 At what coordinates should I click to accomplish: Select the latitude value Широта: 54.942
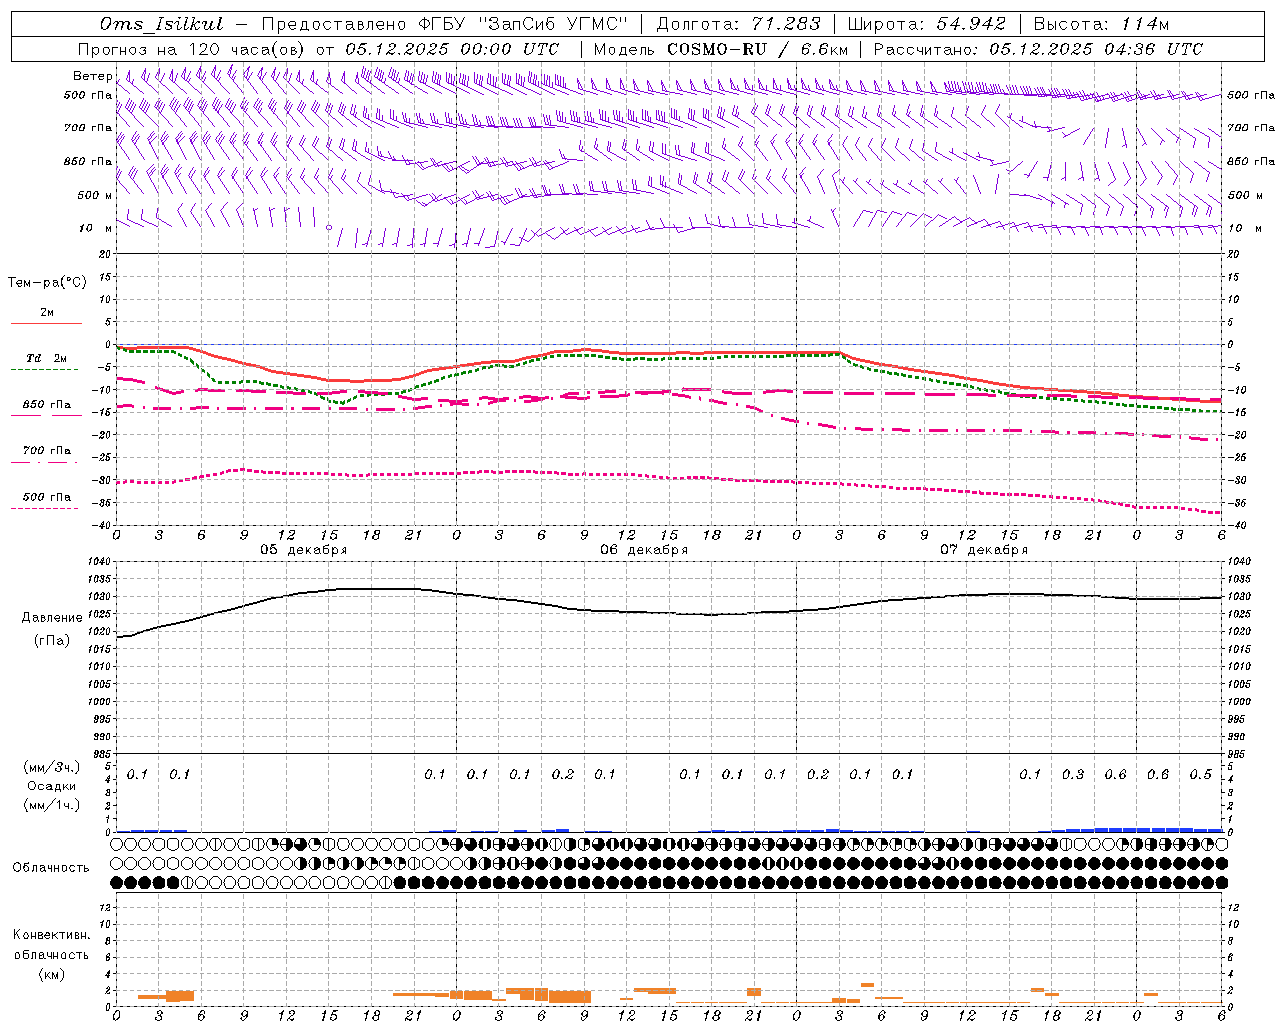pos(926,24)
